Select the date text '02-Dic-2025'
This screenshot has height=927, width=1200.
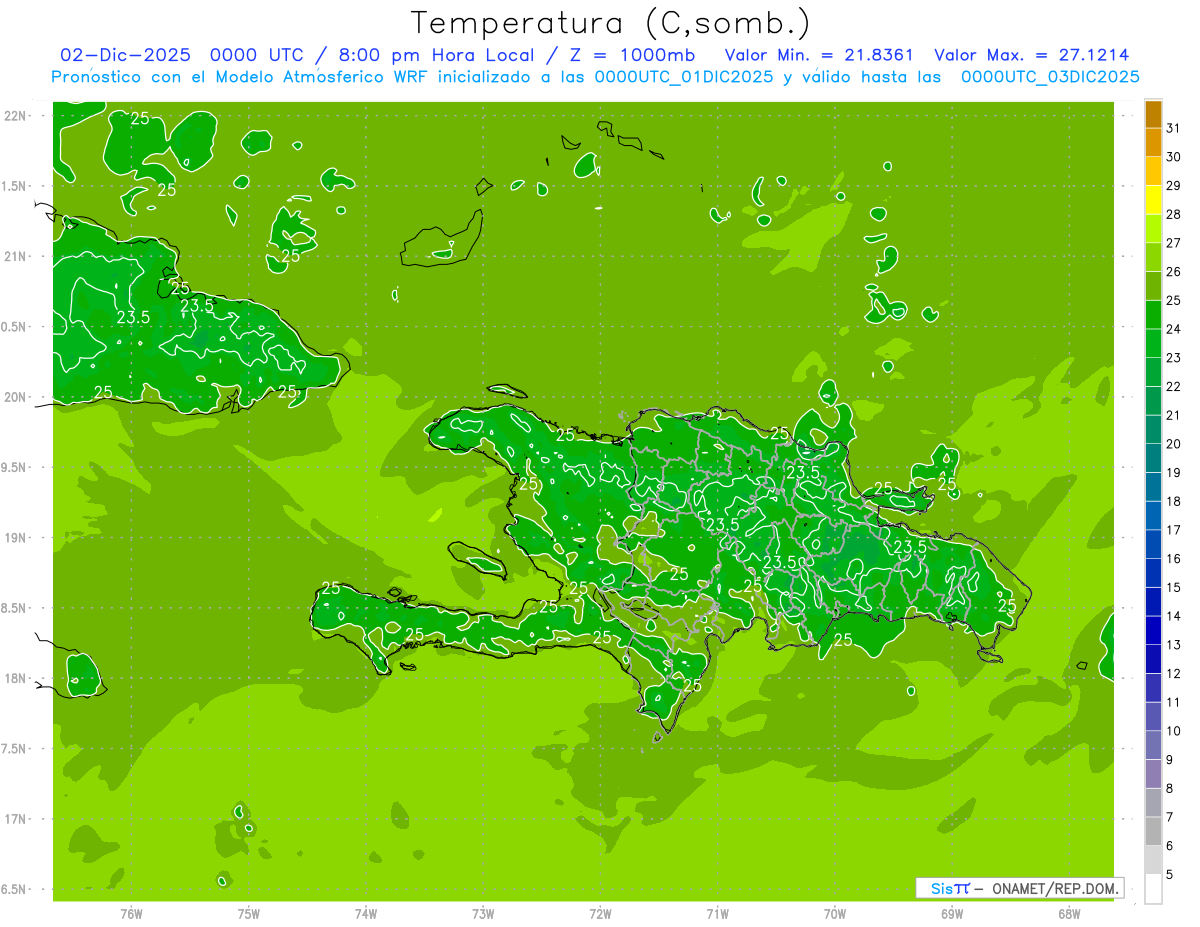point(124,55)
